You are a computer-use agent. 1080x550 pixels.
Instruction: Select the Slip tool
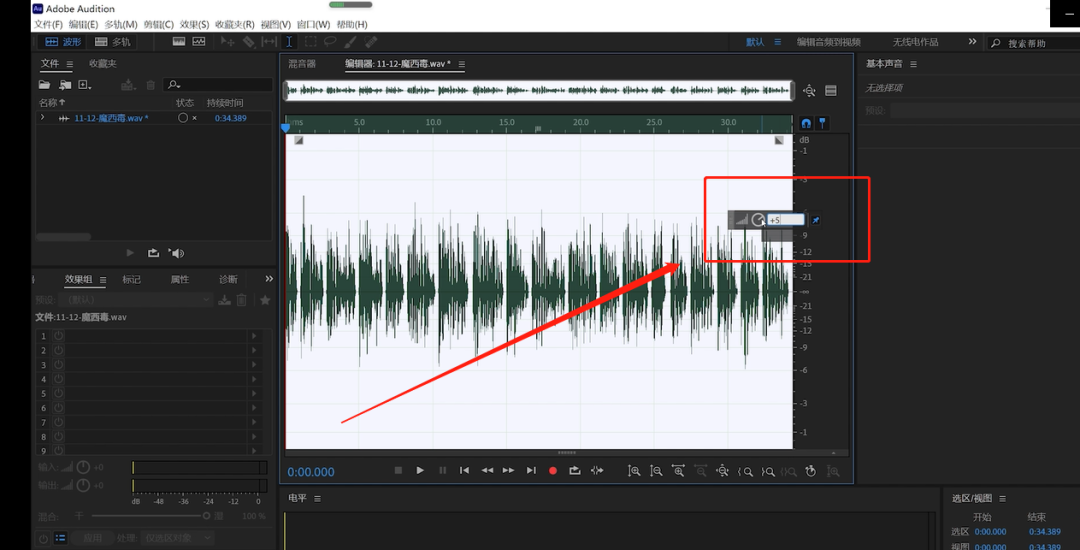pos(269,42)
